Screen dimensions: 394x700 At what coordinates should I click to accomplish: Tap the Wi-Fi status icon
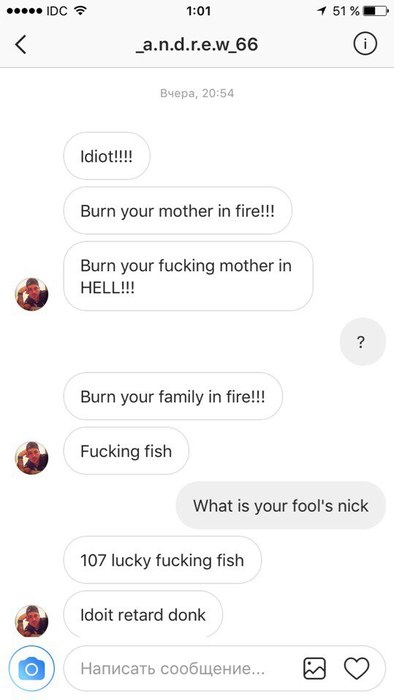coord(80,11)
